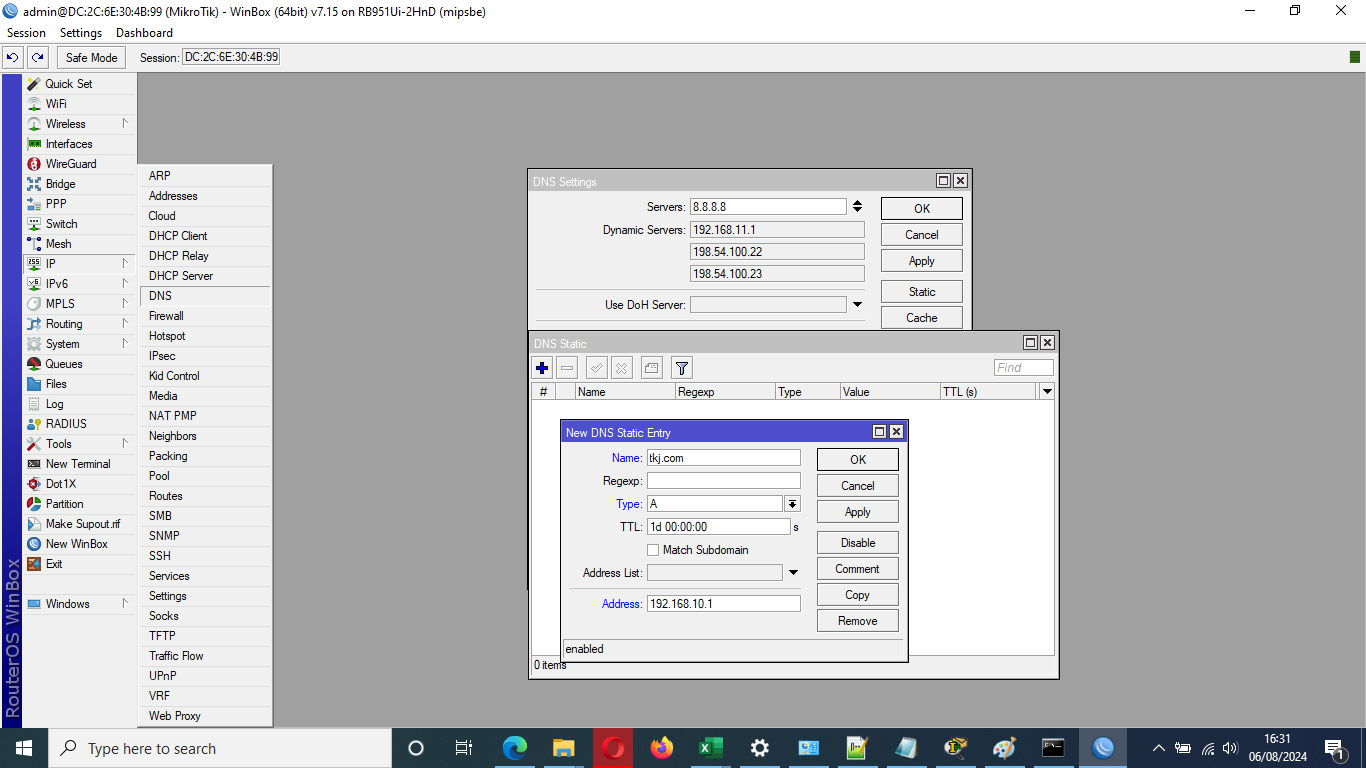Viewport: 1366px width, 768px height.
Task: Open Partition in the sidebar
Action: point(79,504)
